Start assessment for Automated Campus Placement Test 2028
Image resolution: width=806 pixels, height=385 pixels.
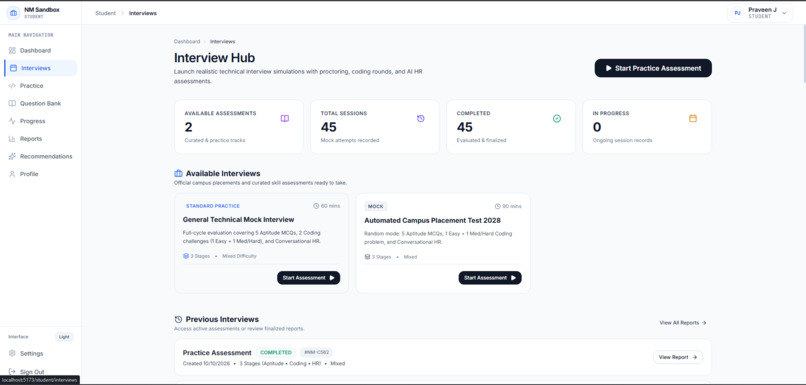pos(490,278)
